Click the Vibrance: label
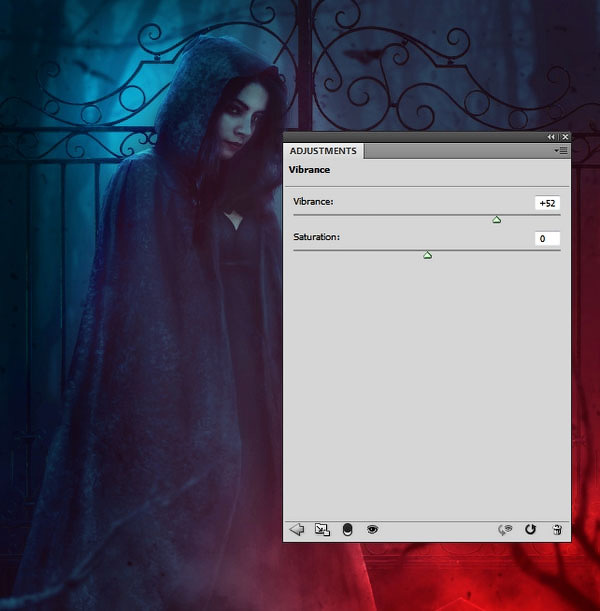The height and width of the screenshot is (611, 600). (313, 201)
